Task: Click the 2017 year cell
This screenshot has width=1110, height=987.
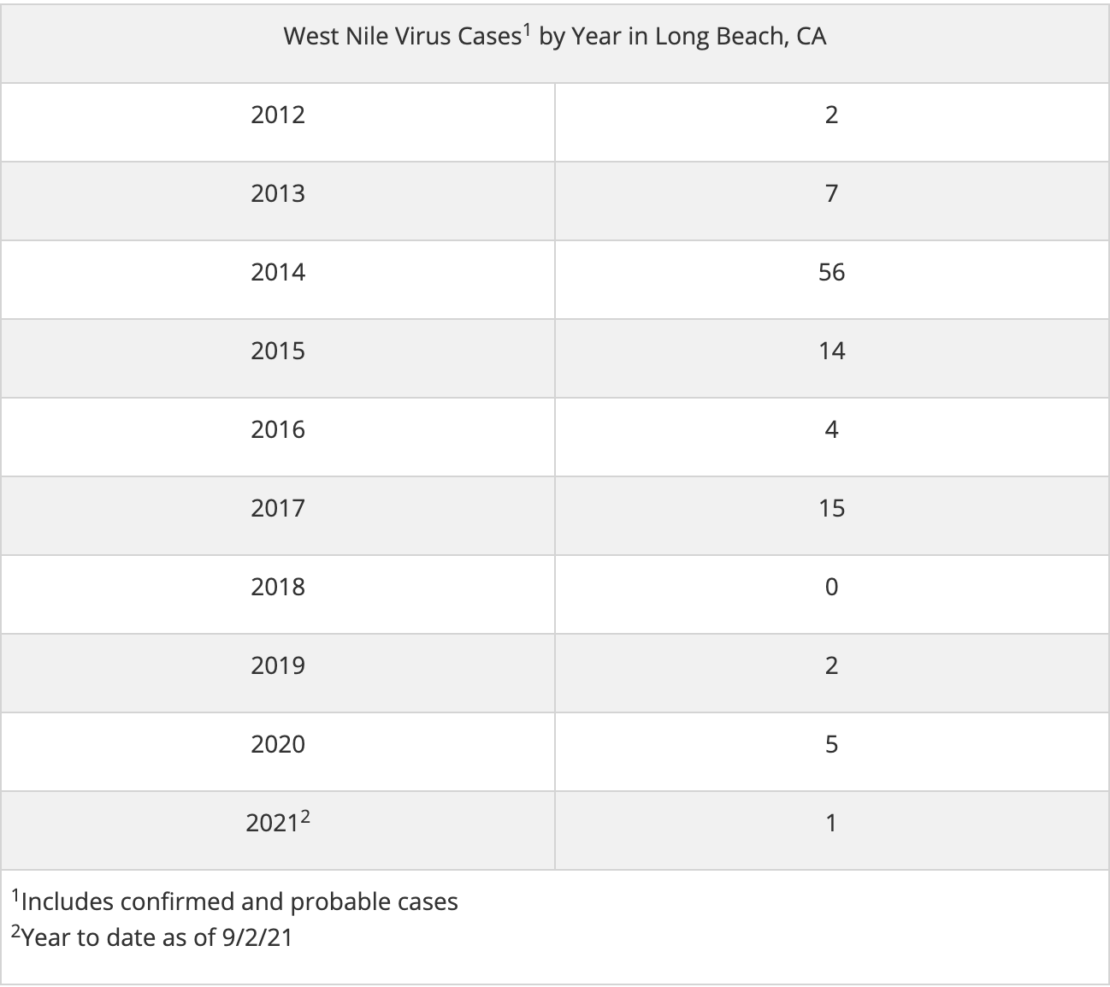Action: coord(277,509)
